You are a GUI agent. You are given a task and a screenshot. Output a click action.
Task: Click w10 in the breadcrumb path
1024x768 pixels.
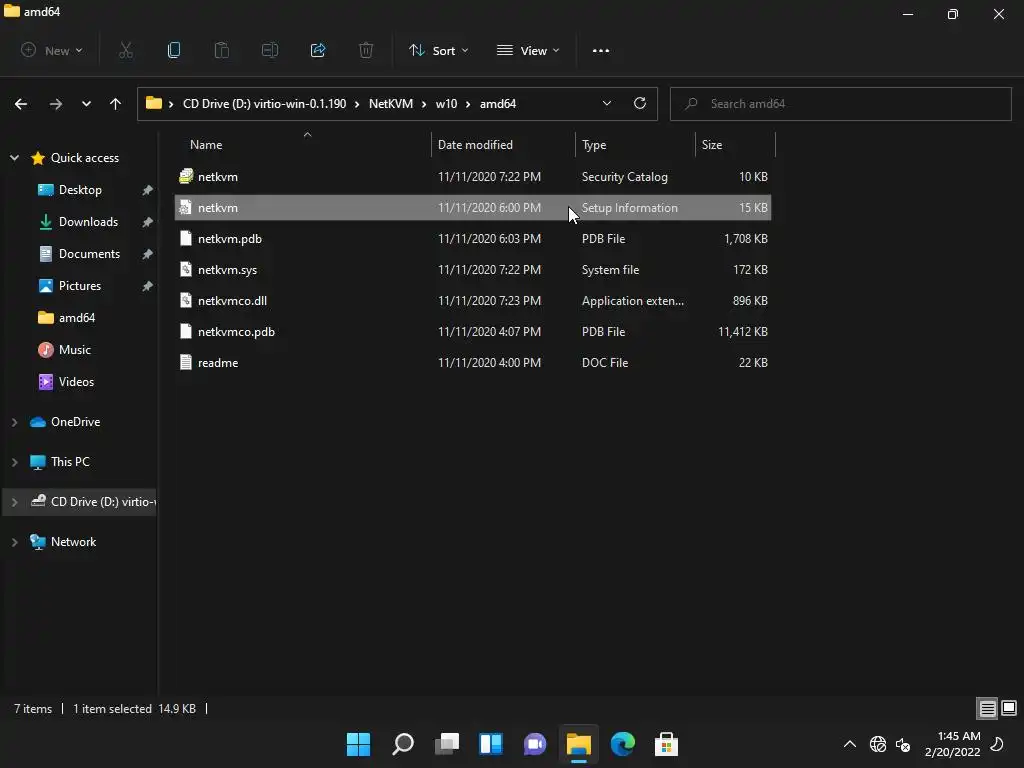click(446, 104)
